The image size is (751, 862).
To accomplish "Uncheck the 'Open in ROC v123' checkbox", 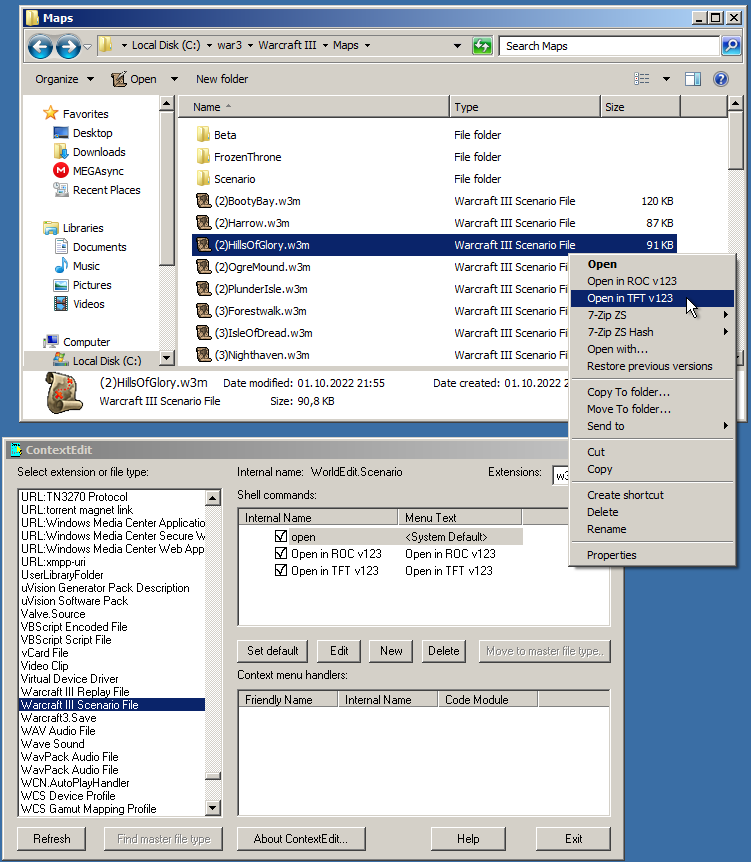I will [x=281, y=553].
